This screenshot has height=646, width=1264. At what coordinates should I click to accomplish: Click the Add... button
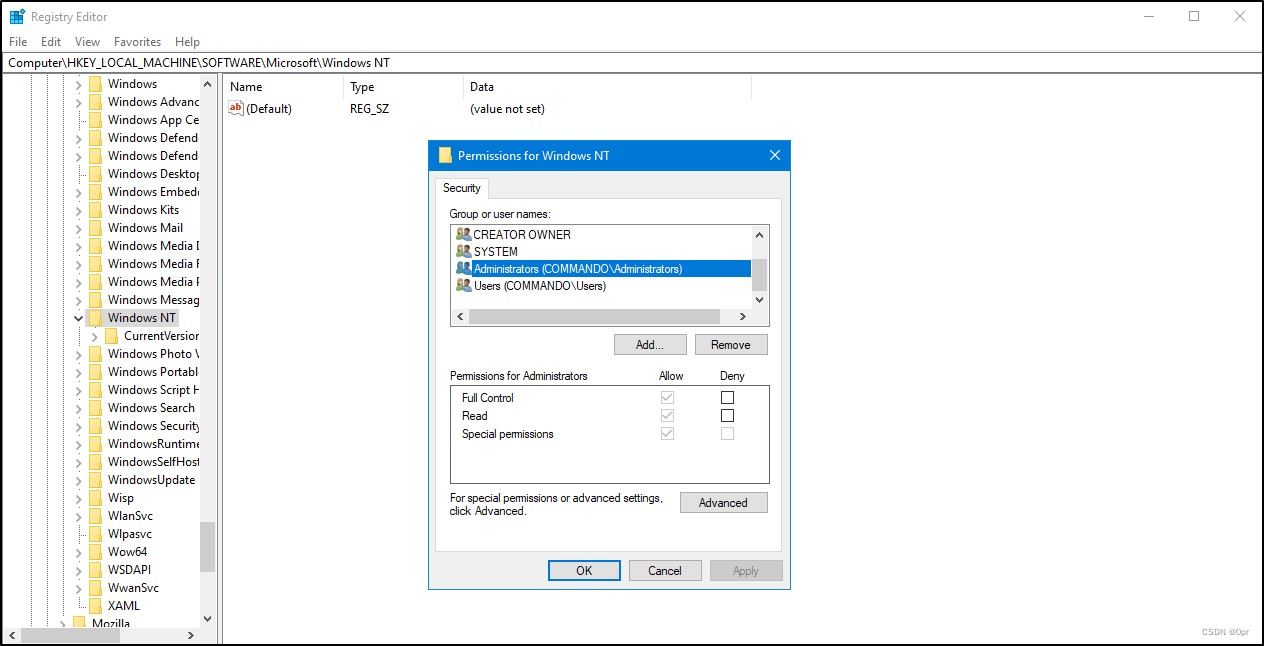(x=650, y=344)
